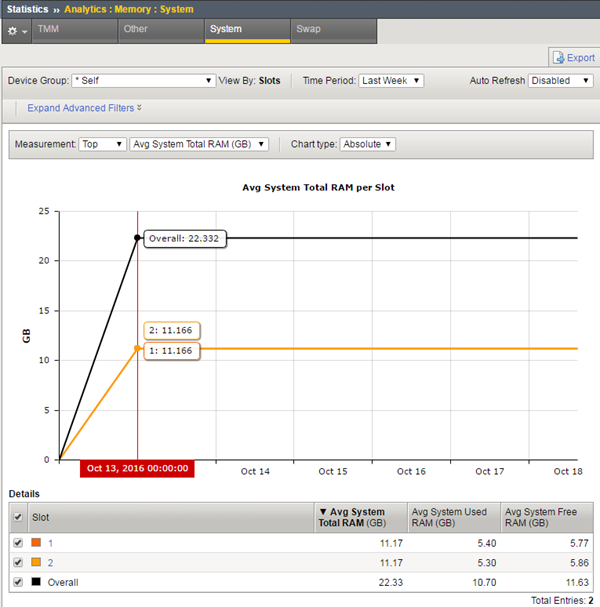Click the sort arrow on Avg System Total RAM

click(x=321, y=512)
